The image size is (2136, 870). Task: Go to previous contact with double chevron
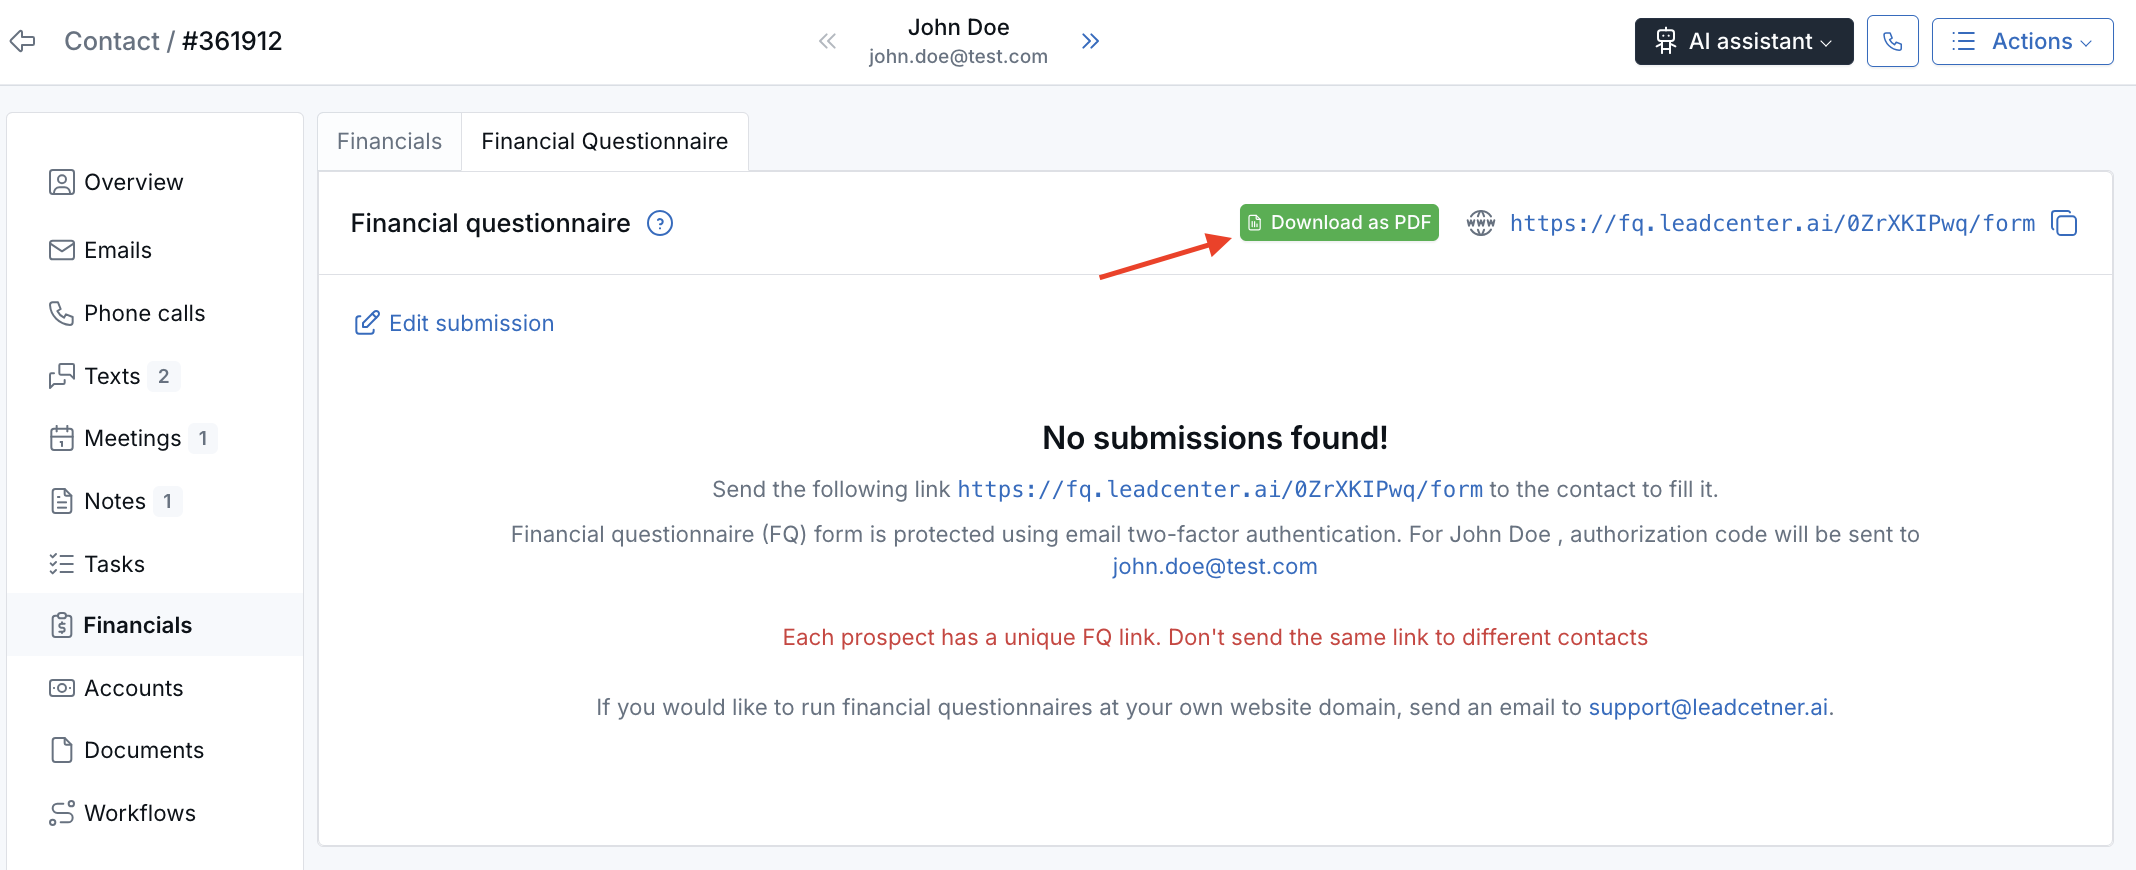click(x=827, y=41)
